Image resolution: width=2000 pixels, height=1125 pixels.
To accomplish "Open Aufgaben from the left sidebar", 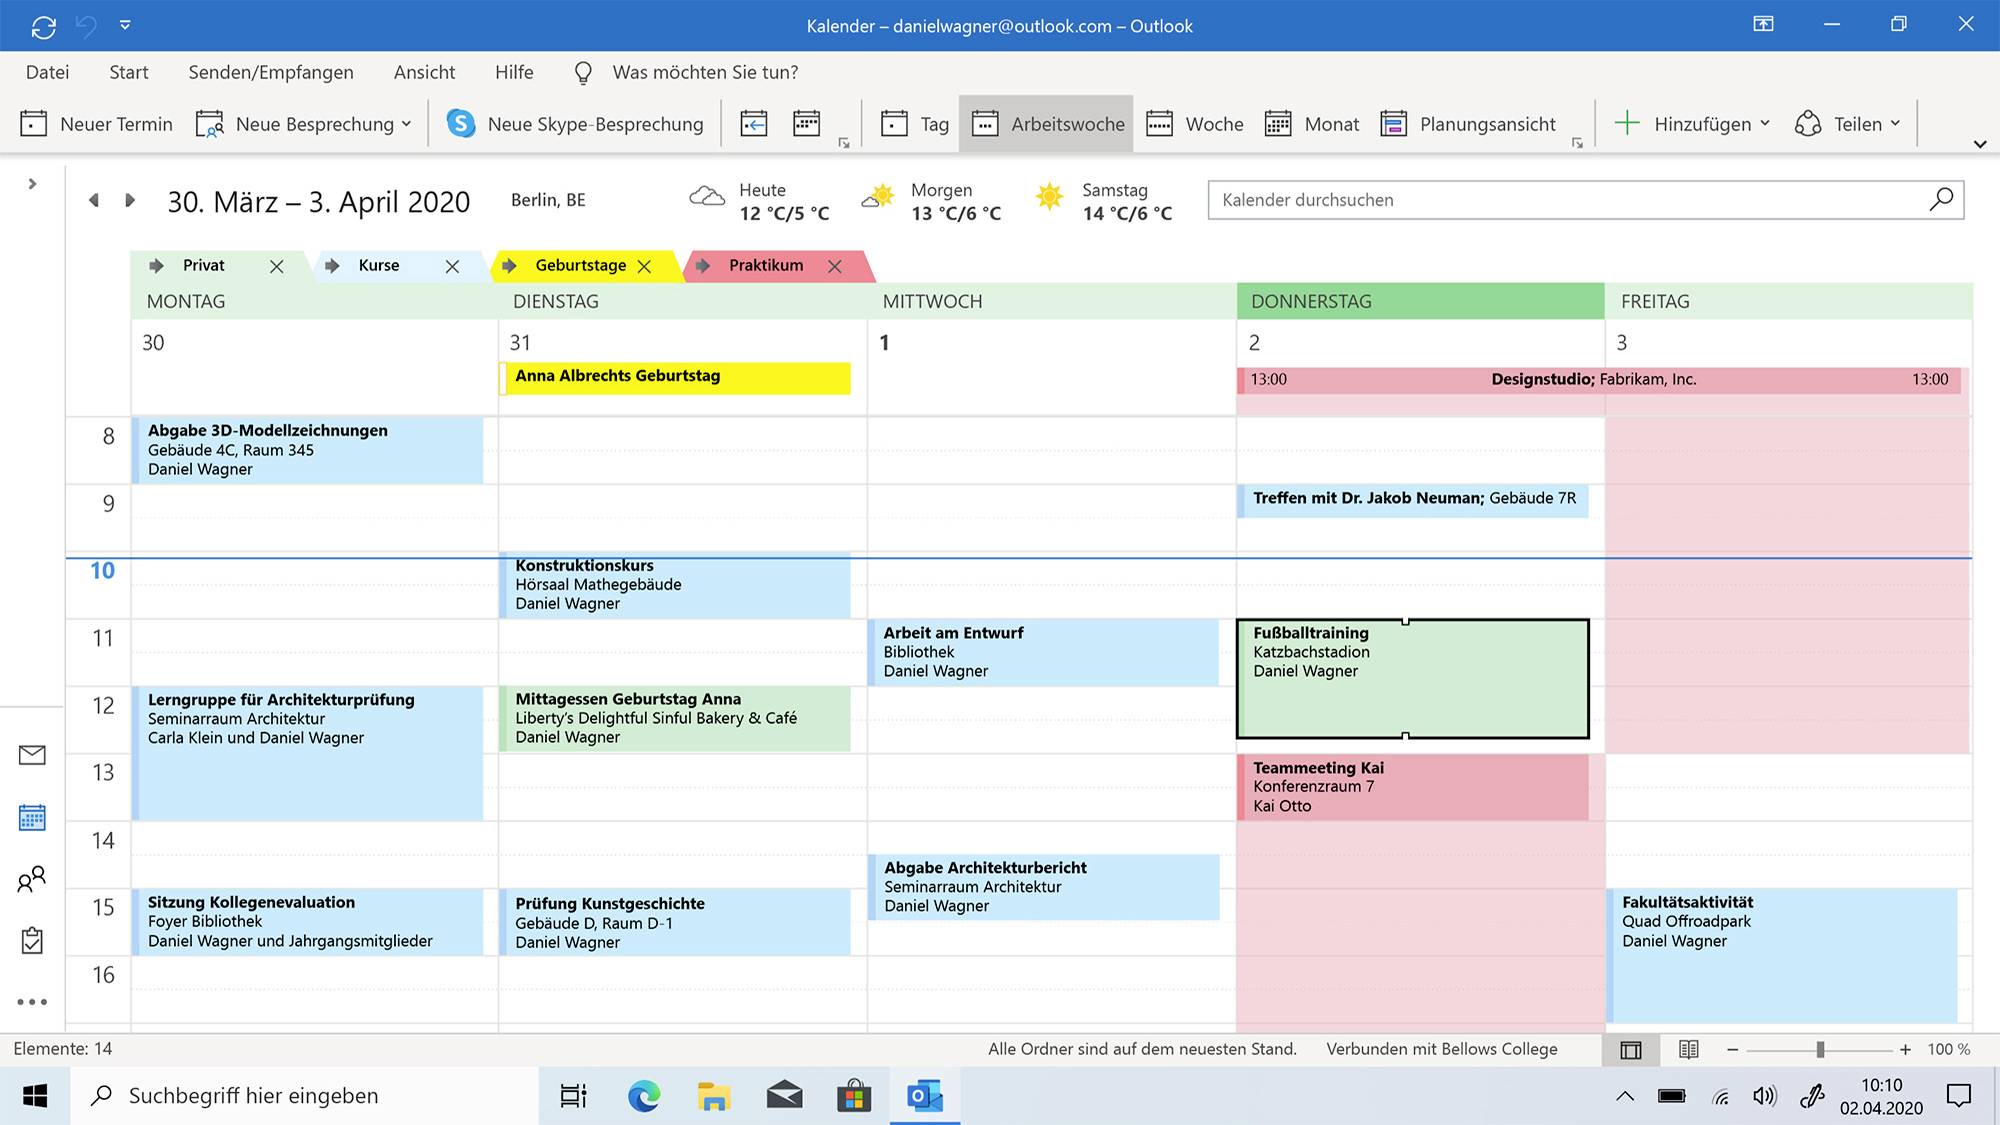I will pos(31,940).
